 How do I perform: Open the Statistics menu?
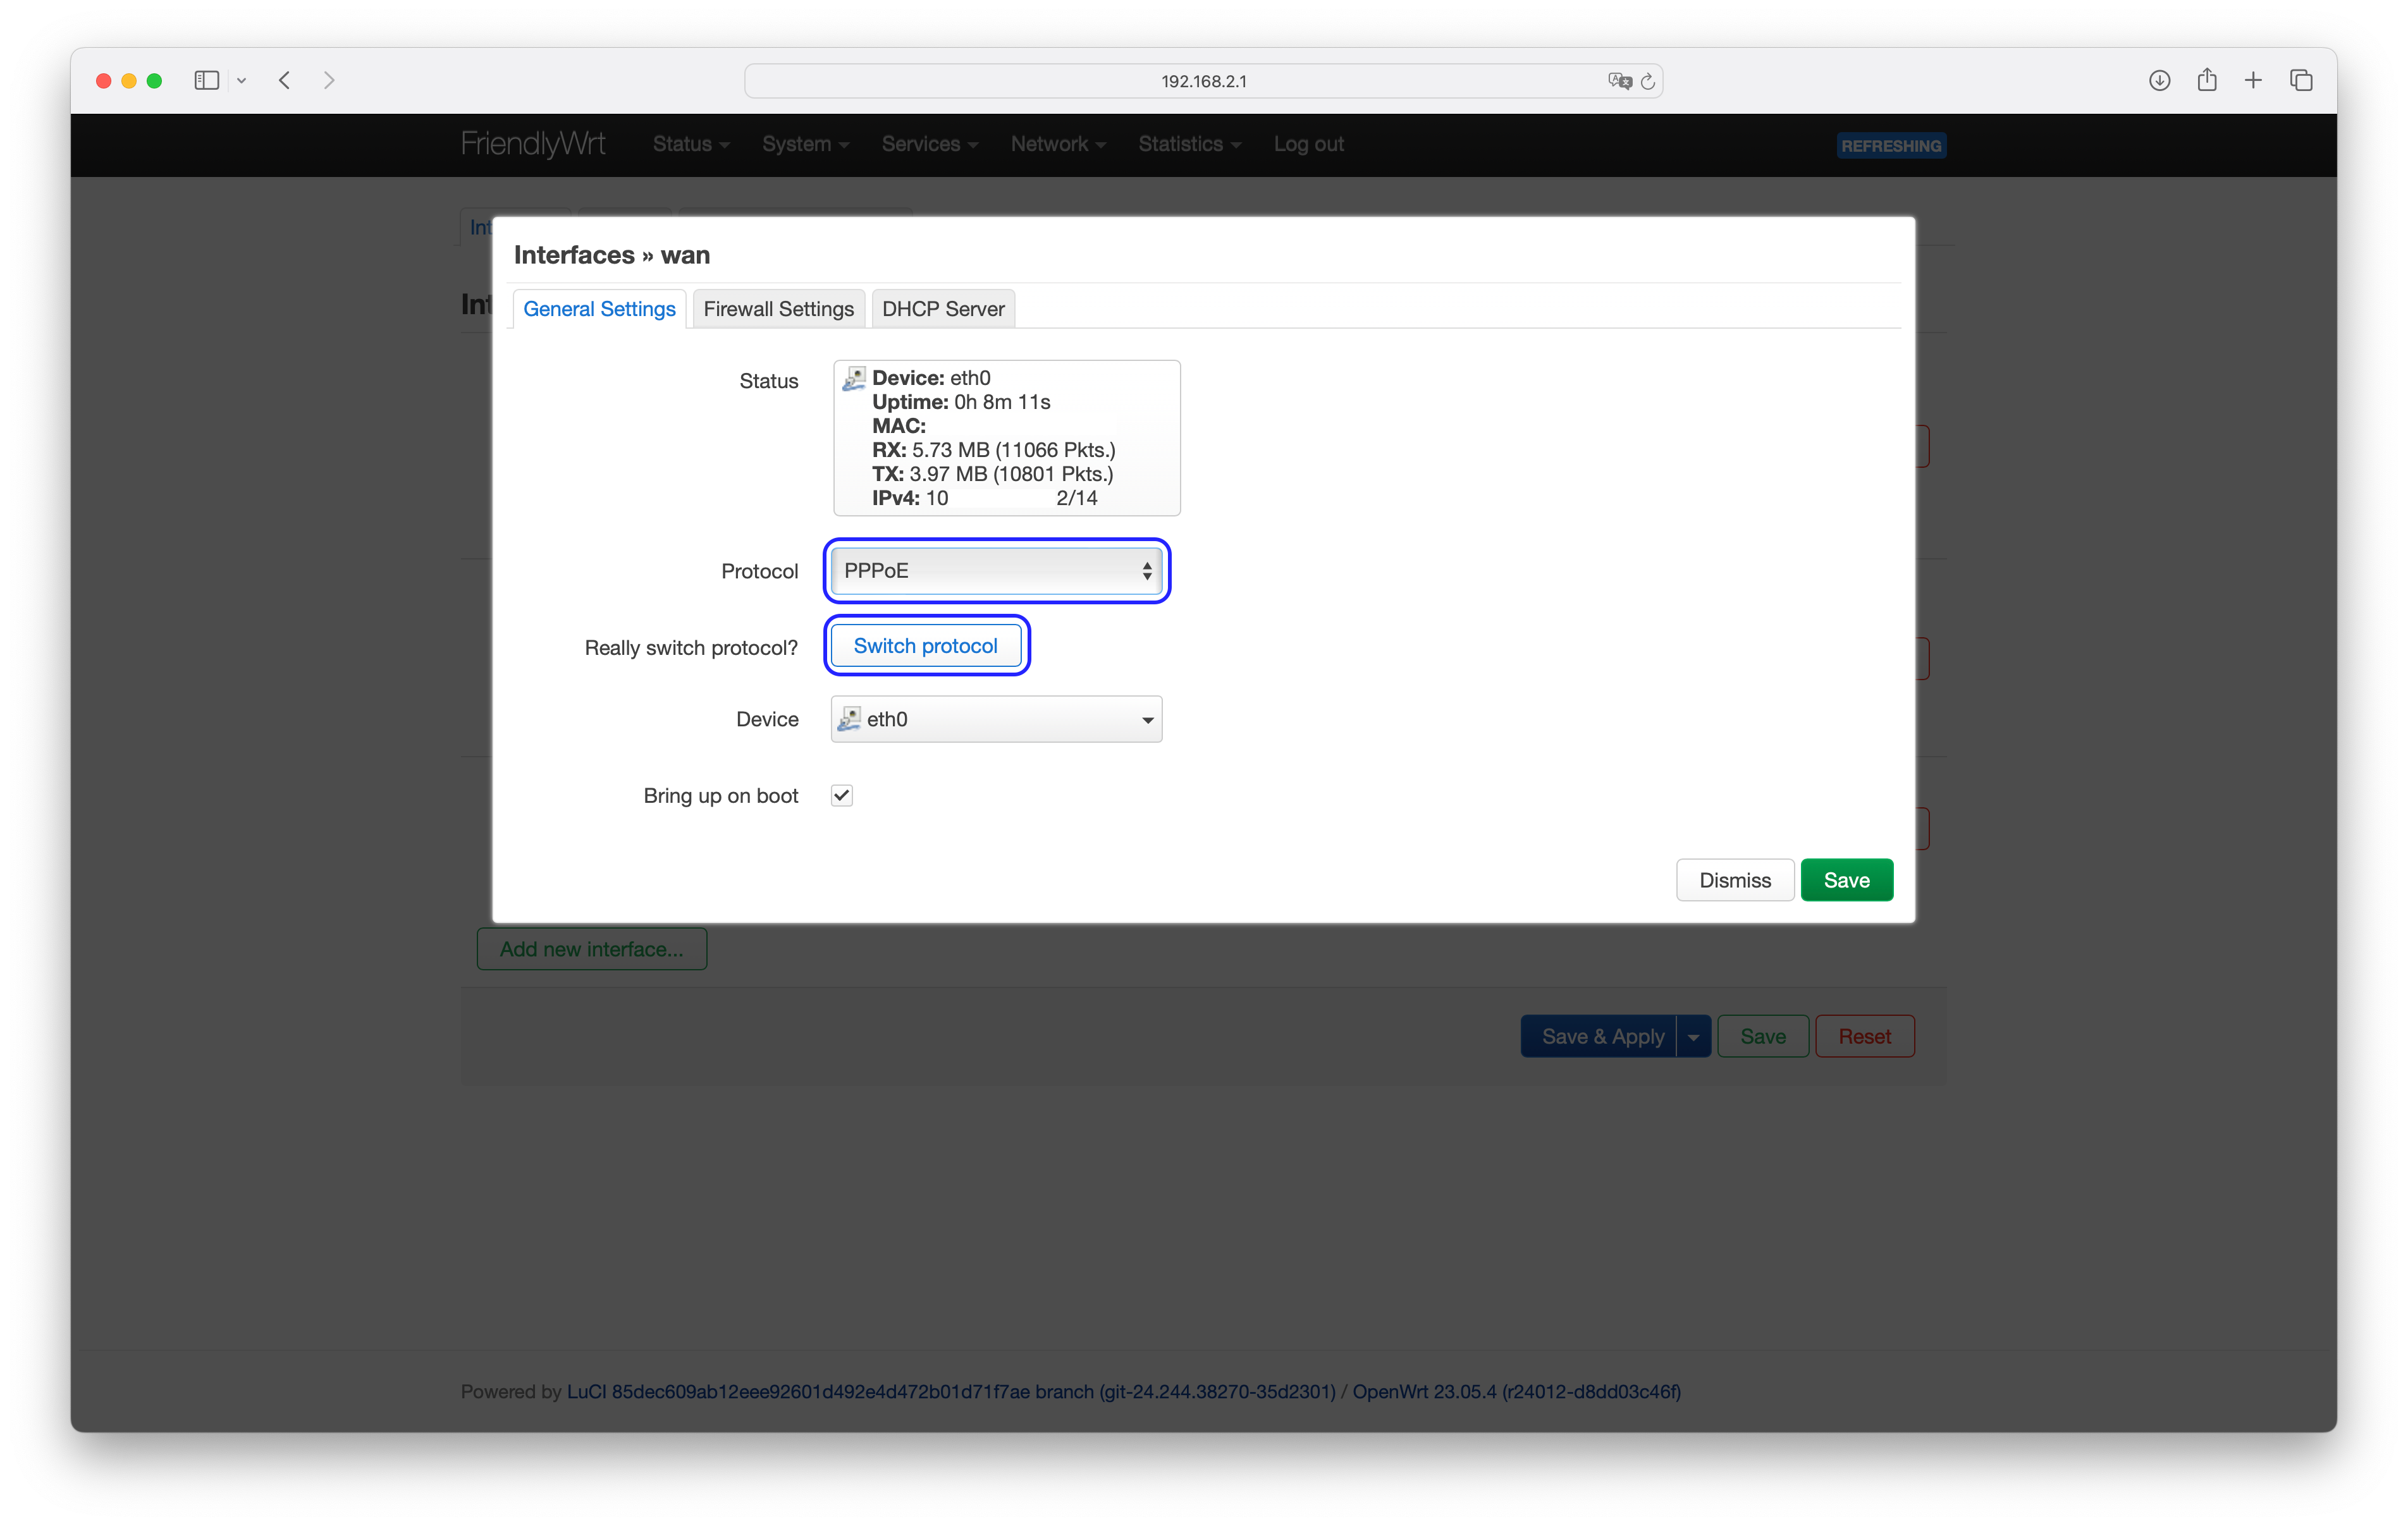click(1189, 144)
